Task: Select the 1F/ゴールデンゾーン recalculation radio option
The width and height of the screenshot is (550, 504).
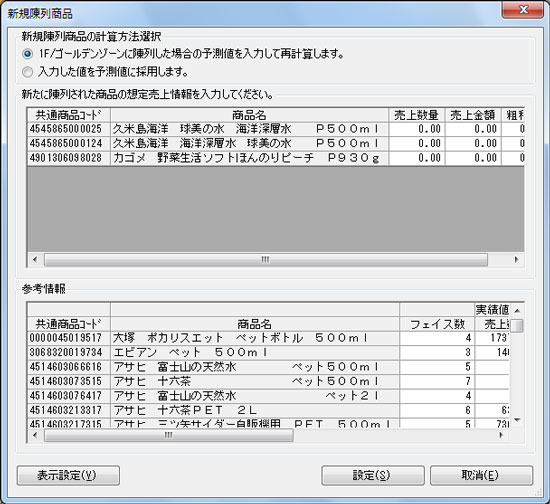Action: tap(27, 54)
